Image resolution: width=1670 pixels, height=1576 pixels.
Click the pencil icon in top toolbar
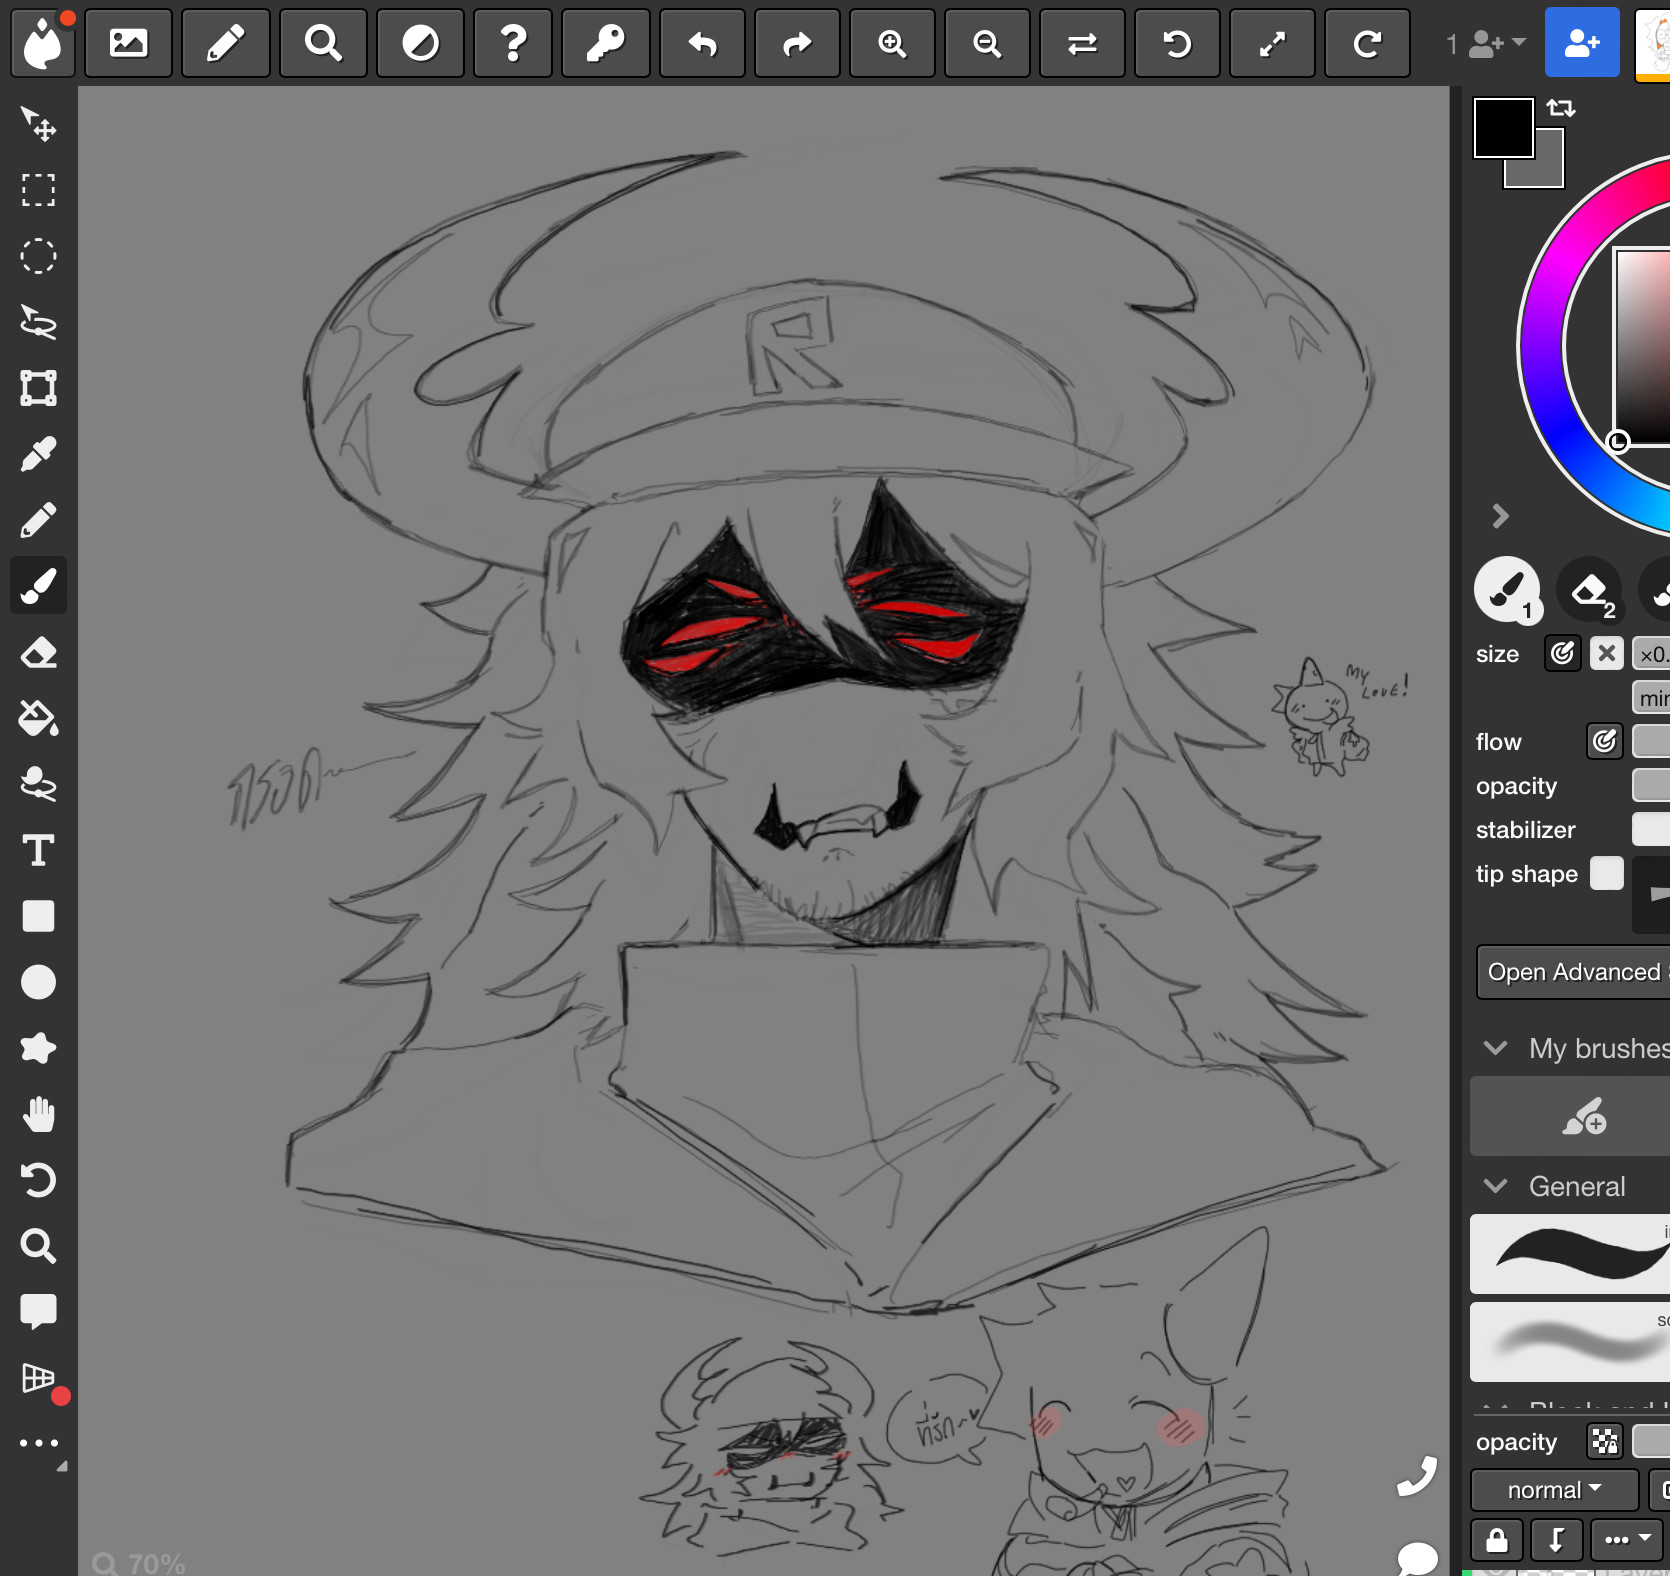[225, 43]
